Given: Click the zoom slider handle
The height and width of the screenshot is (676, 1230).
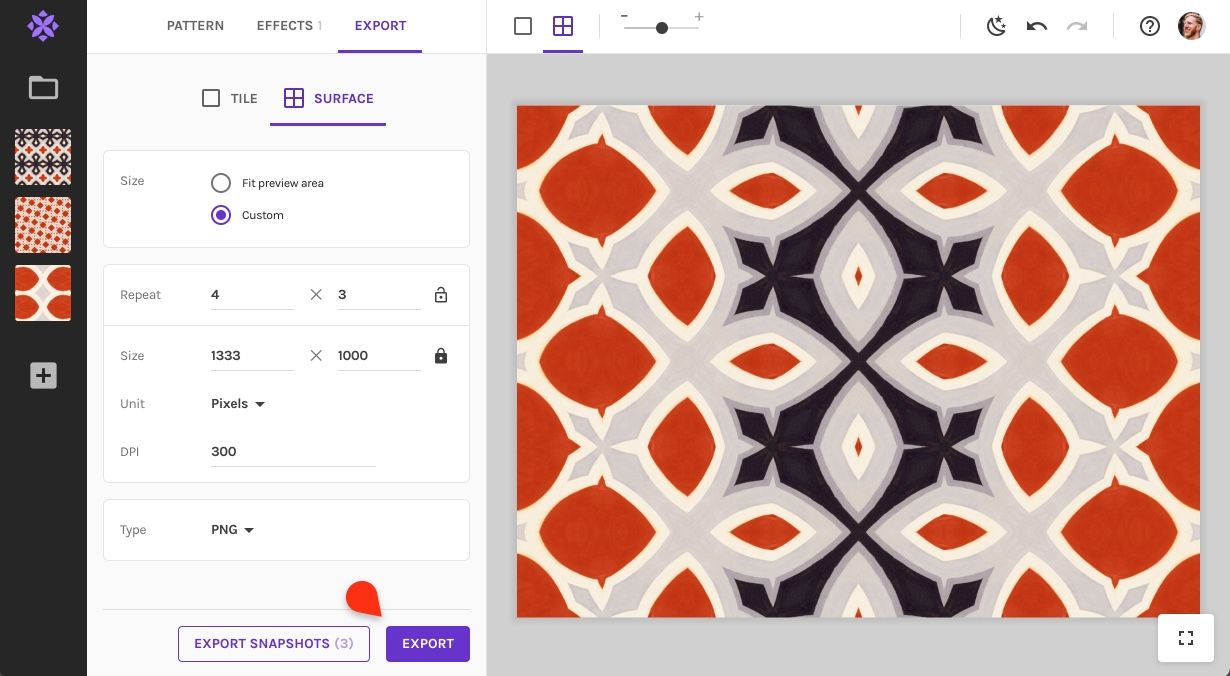Looking at the screenshot, I should (662, 28).
